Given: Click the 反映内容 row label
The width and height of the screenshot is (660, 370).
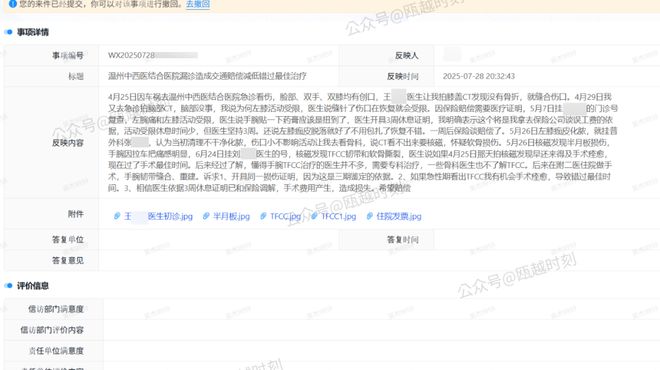Looking at the screenshot, I should click(x=68, y=143).
